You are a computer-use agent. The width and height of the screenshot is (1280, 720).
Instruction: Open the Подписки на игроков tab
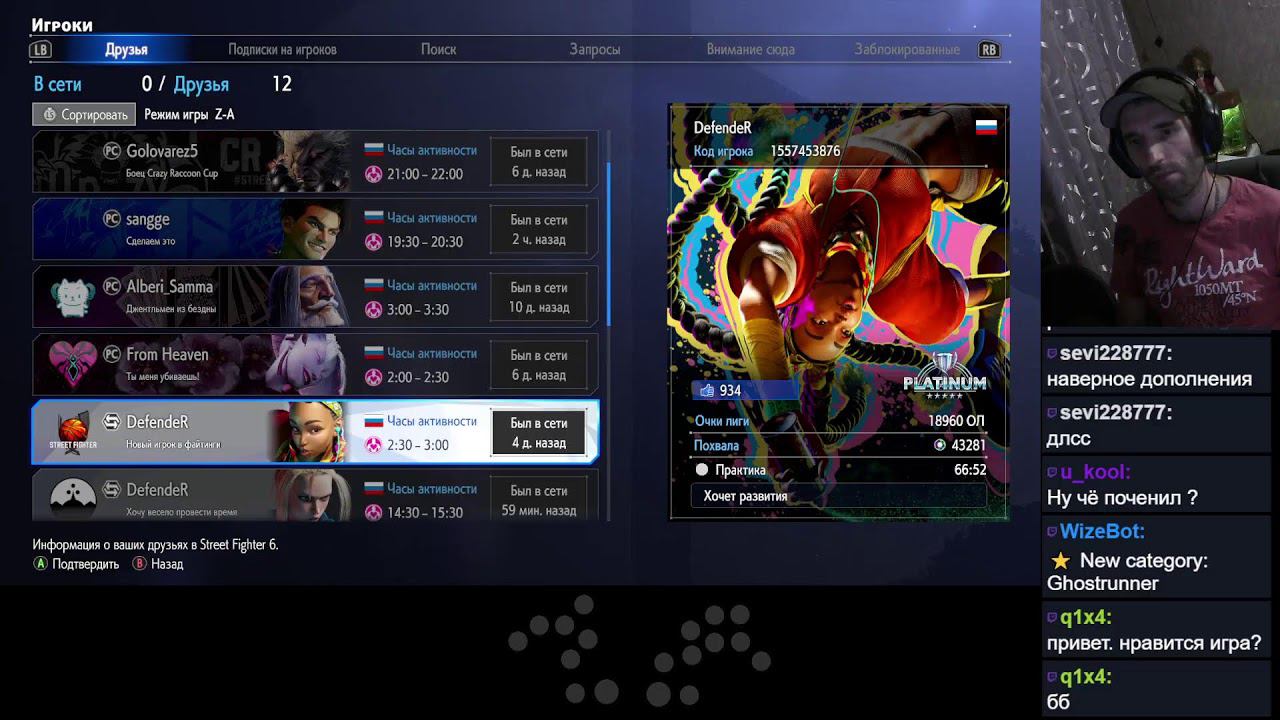tap(282, 49)
